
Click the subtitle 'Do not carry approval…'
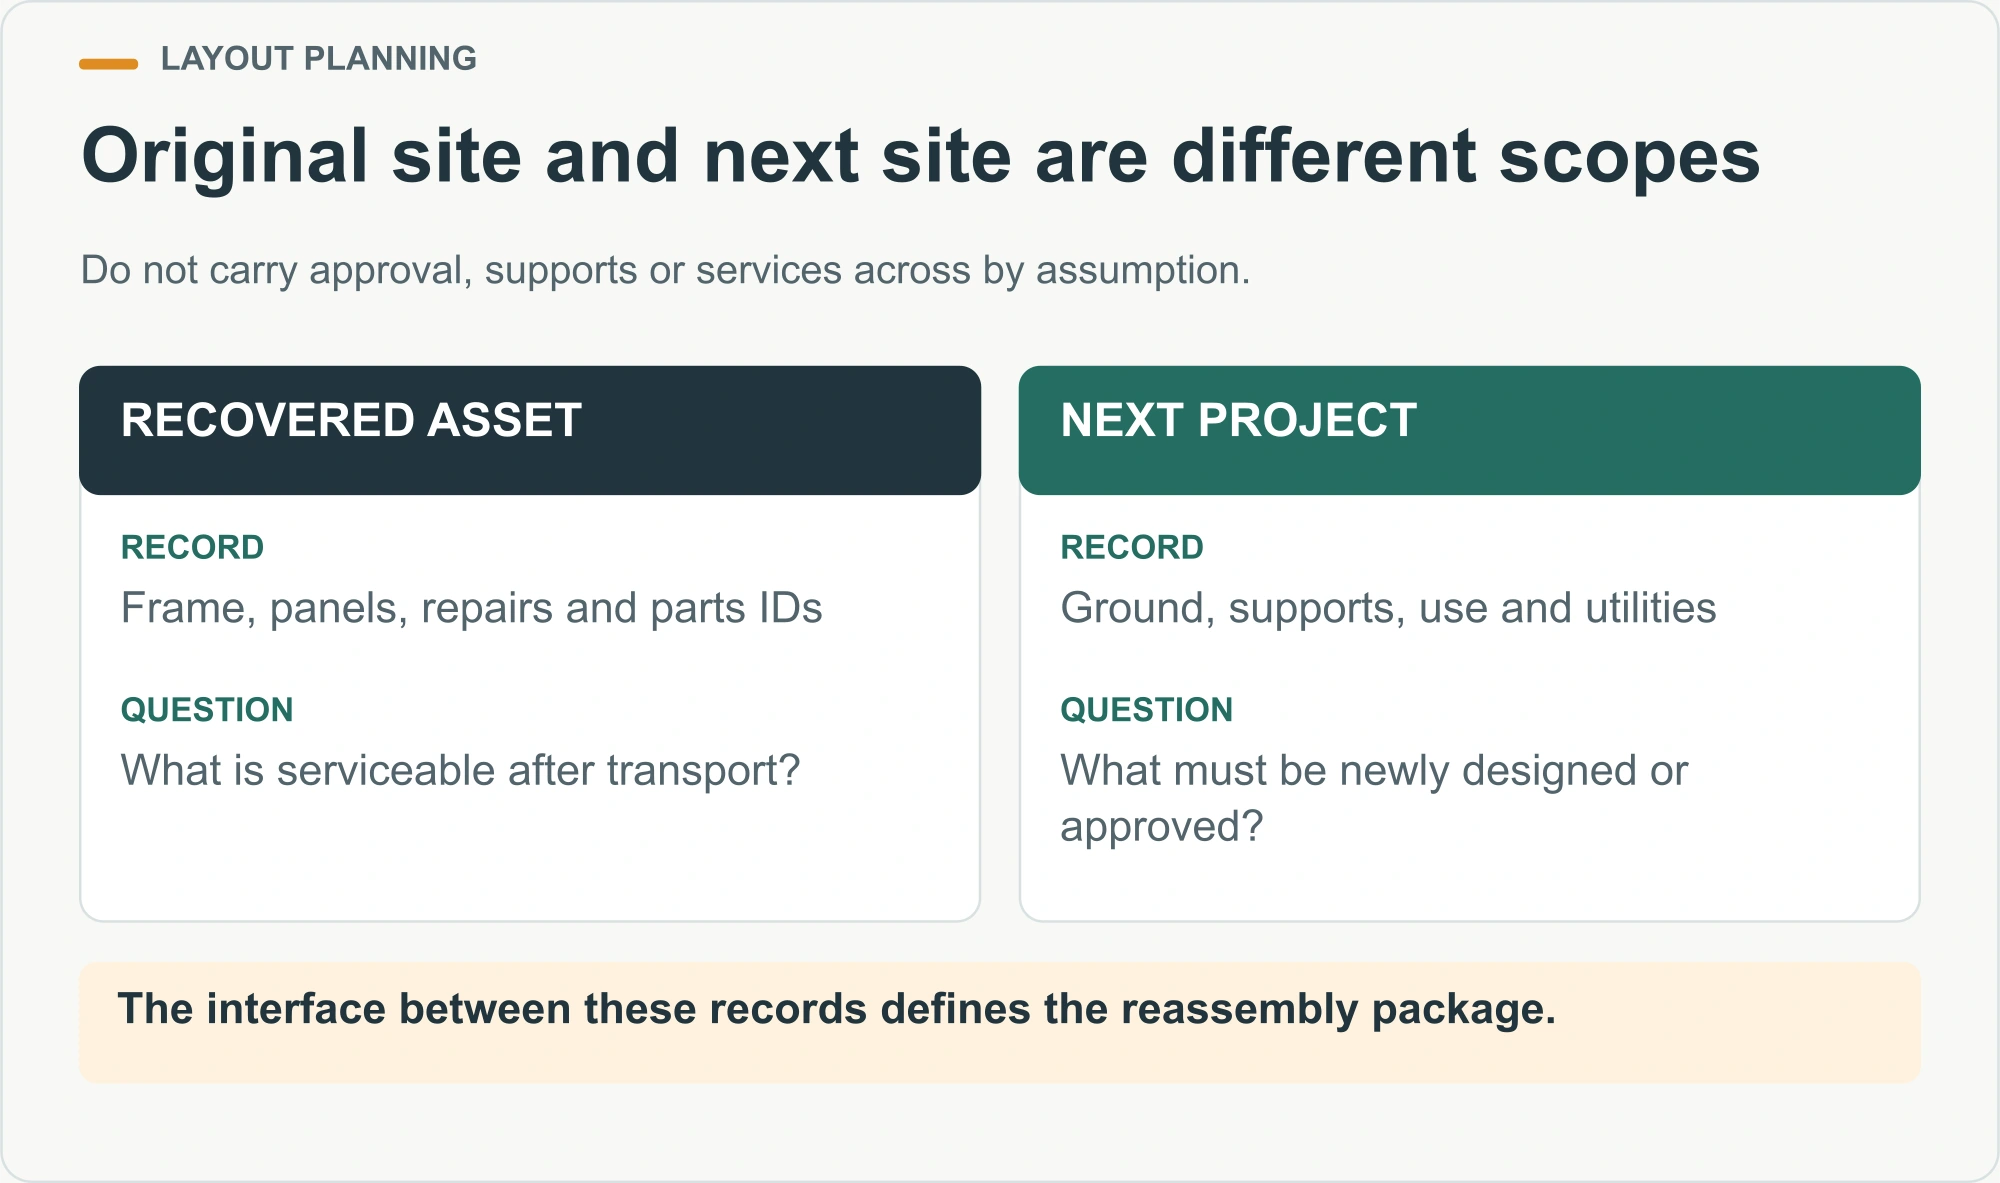pyautogui.click(x=665, y=270)
